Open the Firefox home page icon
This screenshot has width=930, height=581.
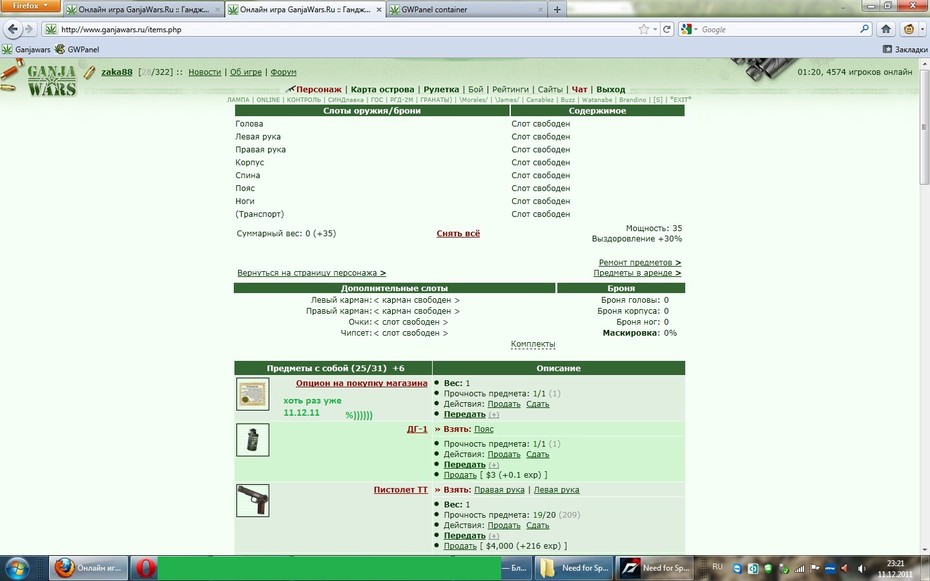886,29
